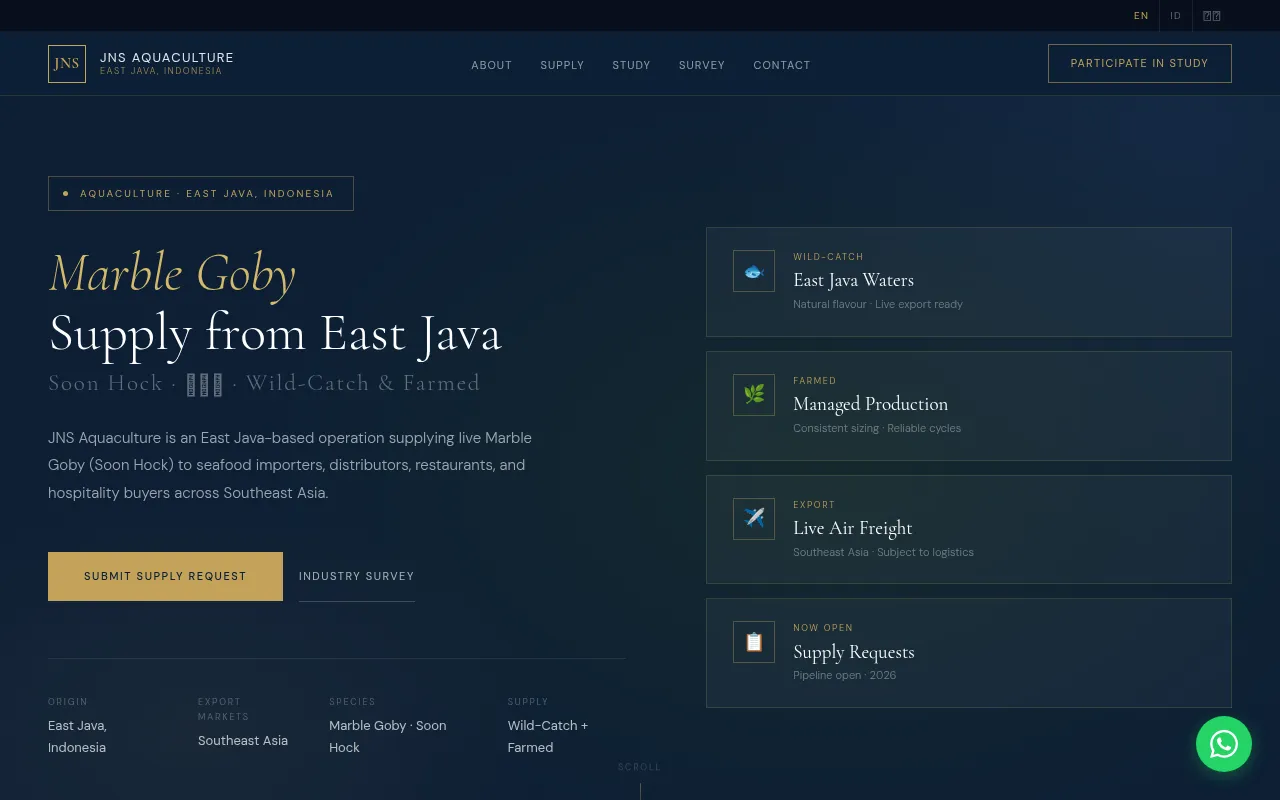Click Southeast Asia · Subject to logistics text
Viewport: 1280px width, 800px height.
click(883, 552)
